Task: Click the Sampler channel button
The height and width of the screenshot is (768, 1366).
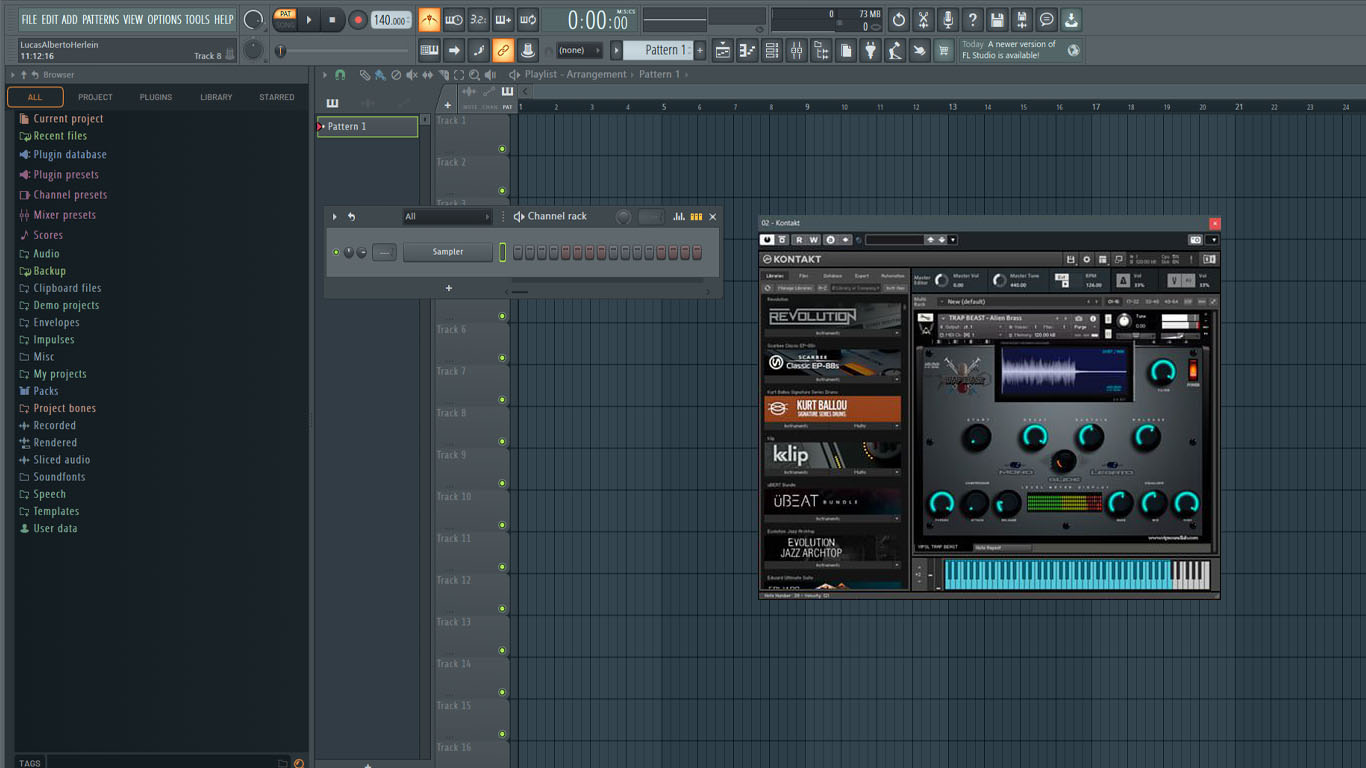Action: click(448, 252)
